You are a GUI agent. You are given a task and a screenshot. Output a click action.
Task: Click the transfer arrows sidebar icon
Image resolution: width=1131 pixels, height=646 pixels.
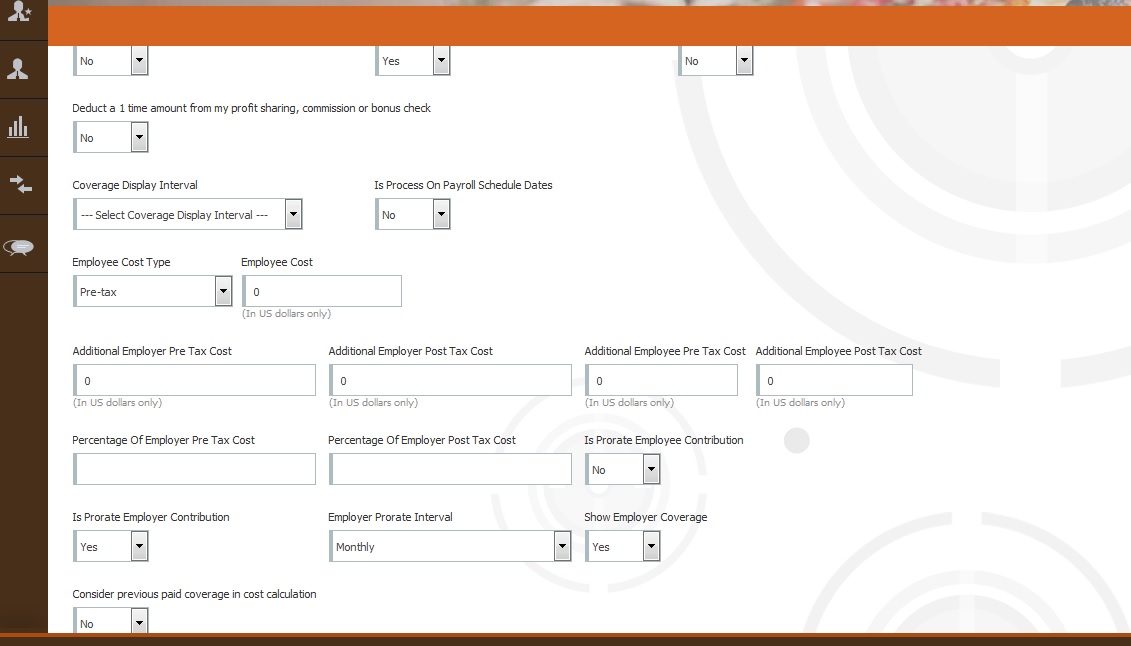pyautogui.click(x=20, y=185)
